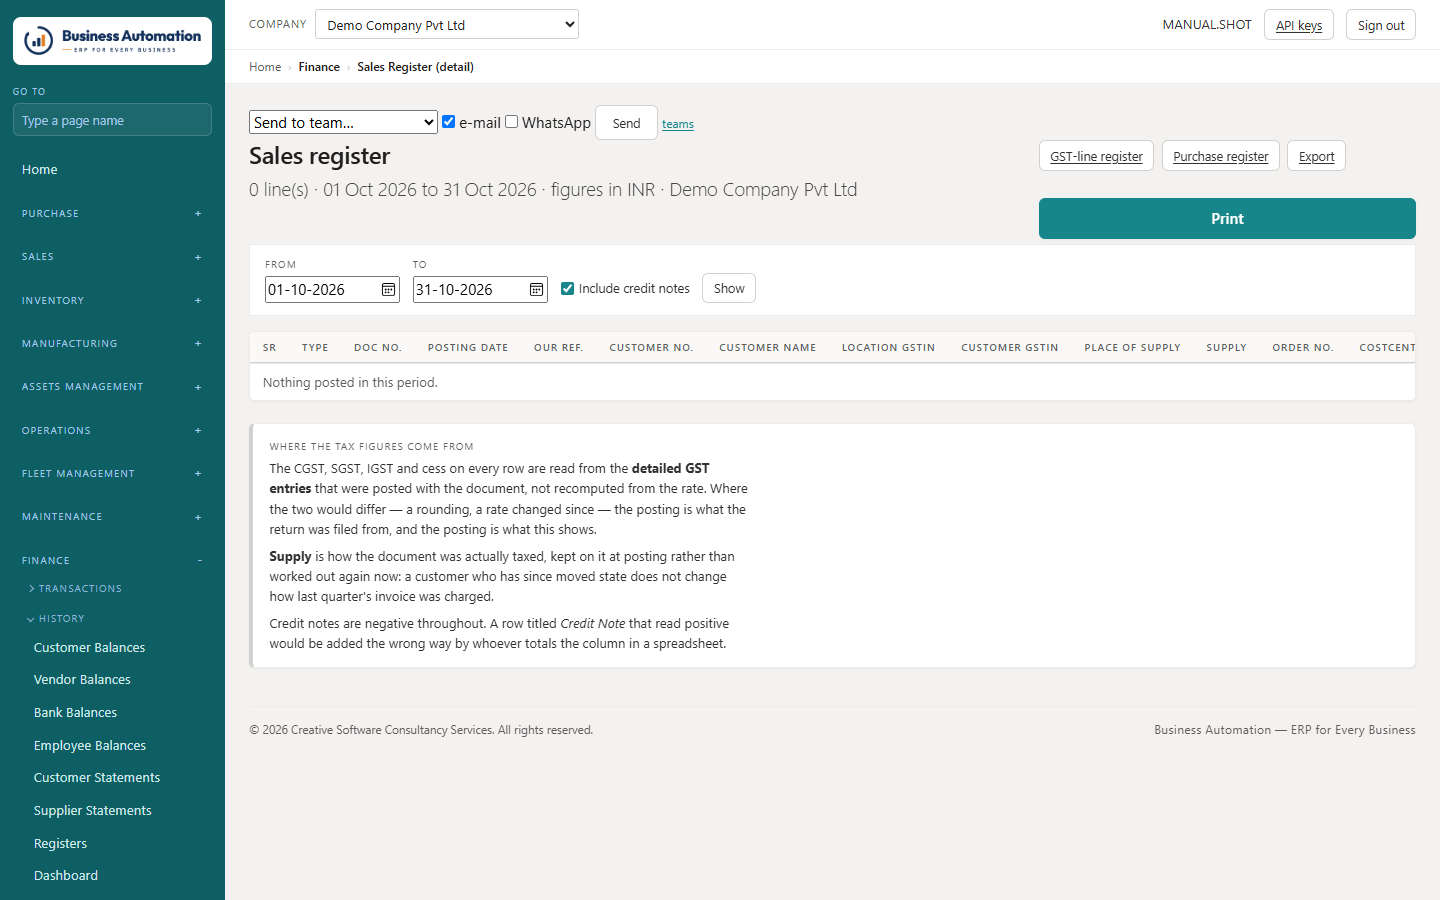Expand the Inventory sidebar section
1440x900 pixels.
click(112, 301)
